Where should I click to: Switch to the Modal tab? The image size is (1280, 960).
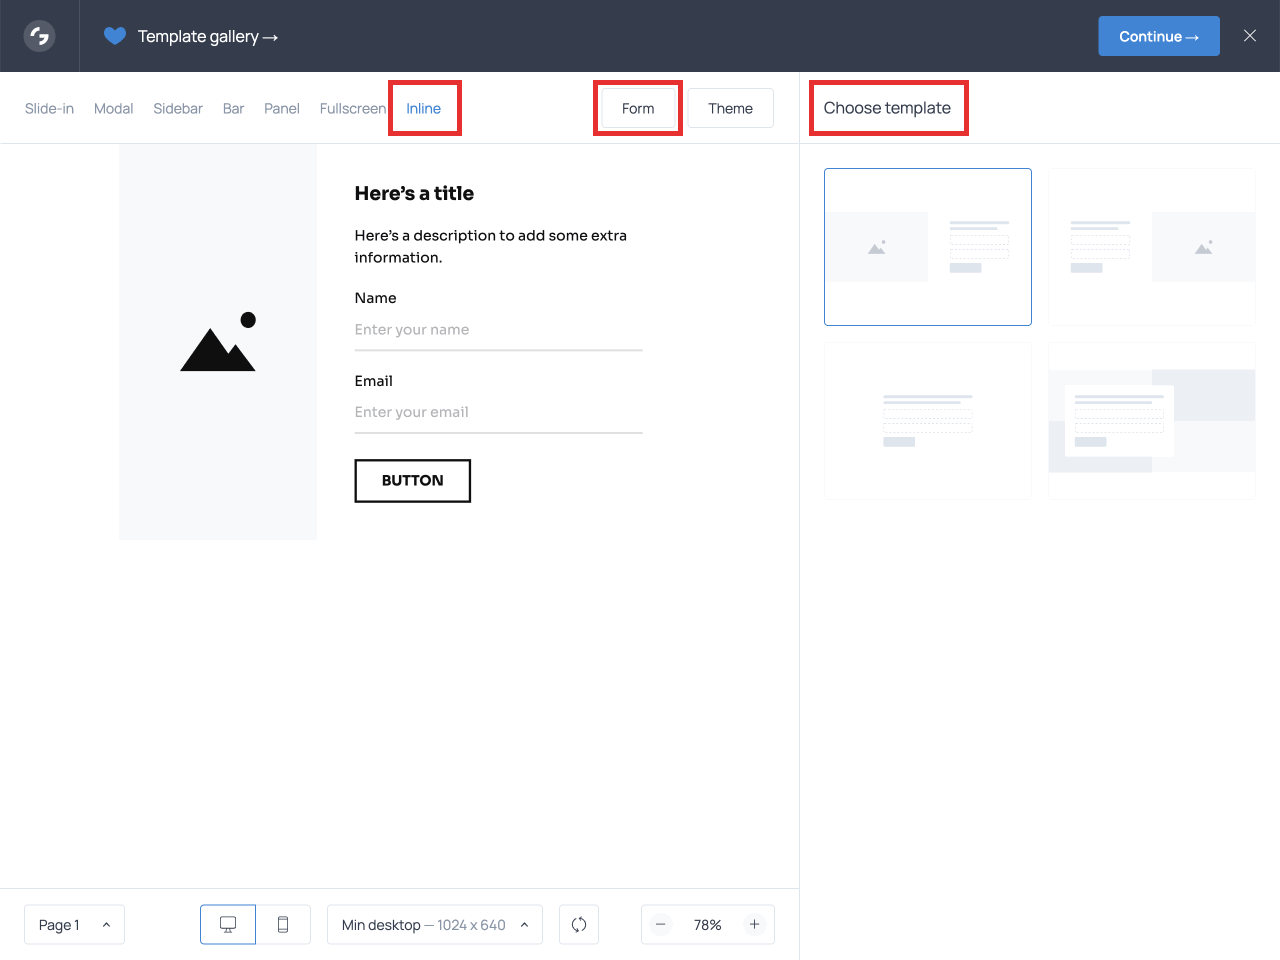click(x=113, y=108)
